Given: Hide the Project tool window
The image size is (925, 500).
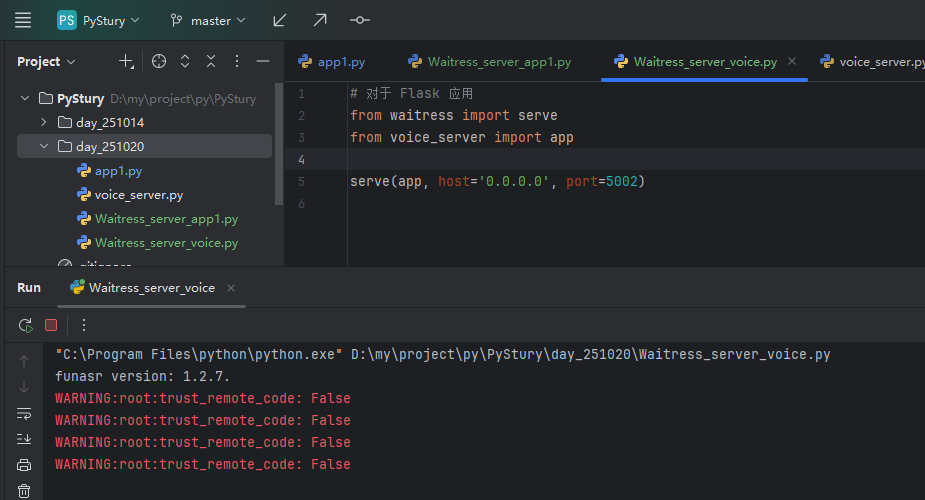Looking at the screenshot, I should 263,62.
